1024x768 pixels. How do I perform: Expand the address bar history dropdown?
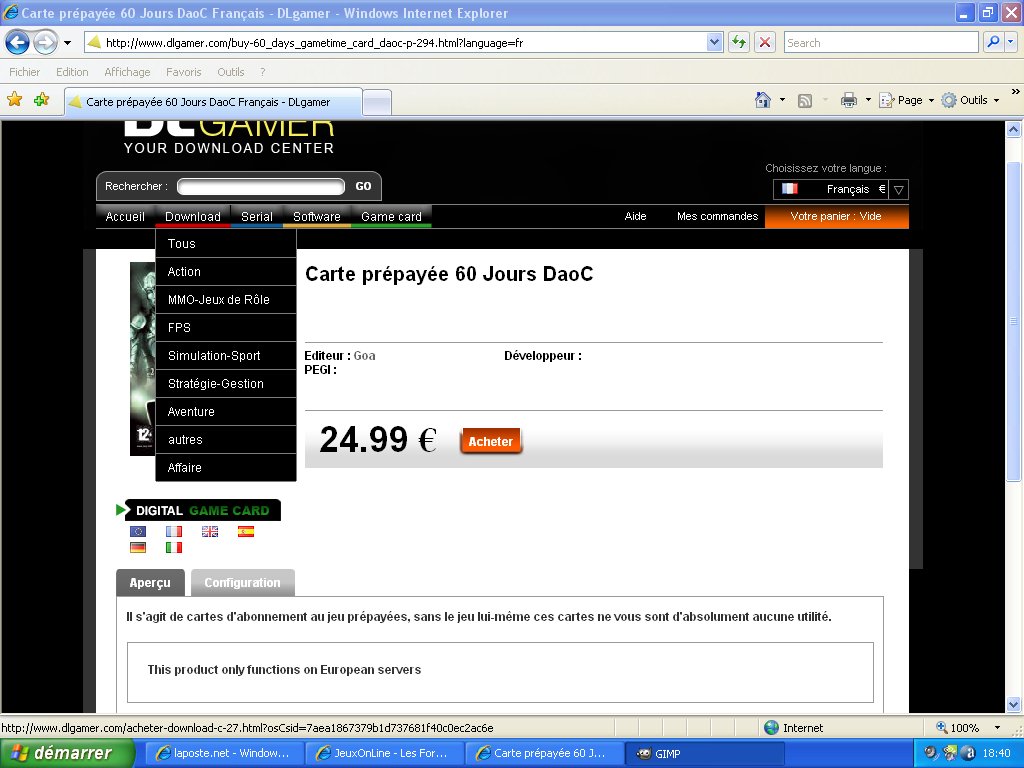(x=714, y=43)
